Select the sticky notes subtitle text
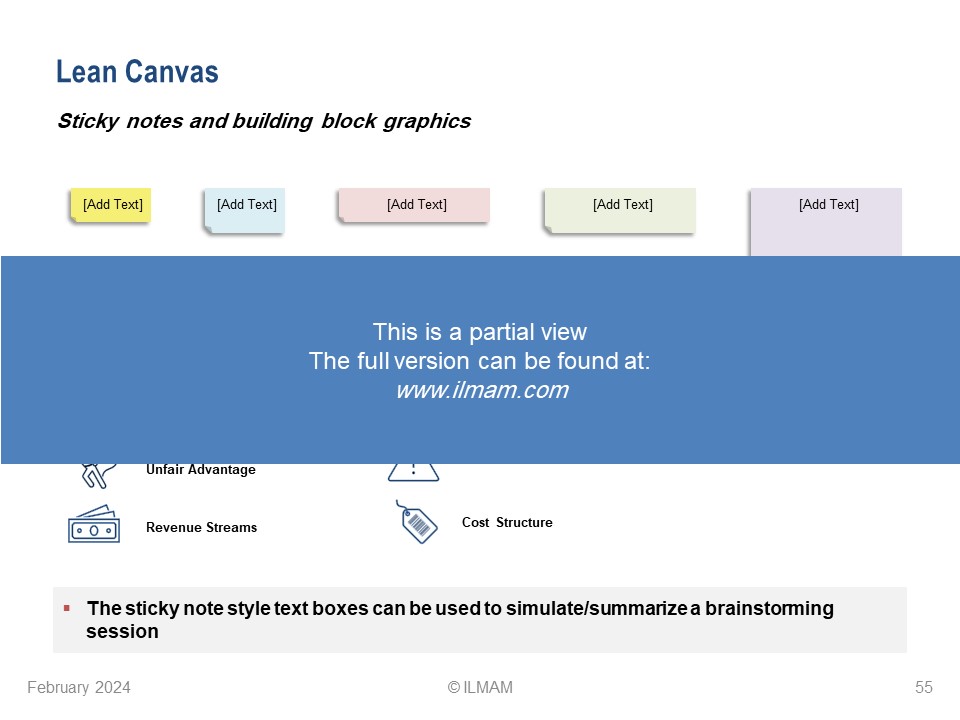 click(263, 122)
